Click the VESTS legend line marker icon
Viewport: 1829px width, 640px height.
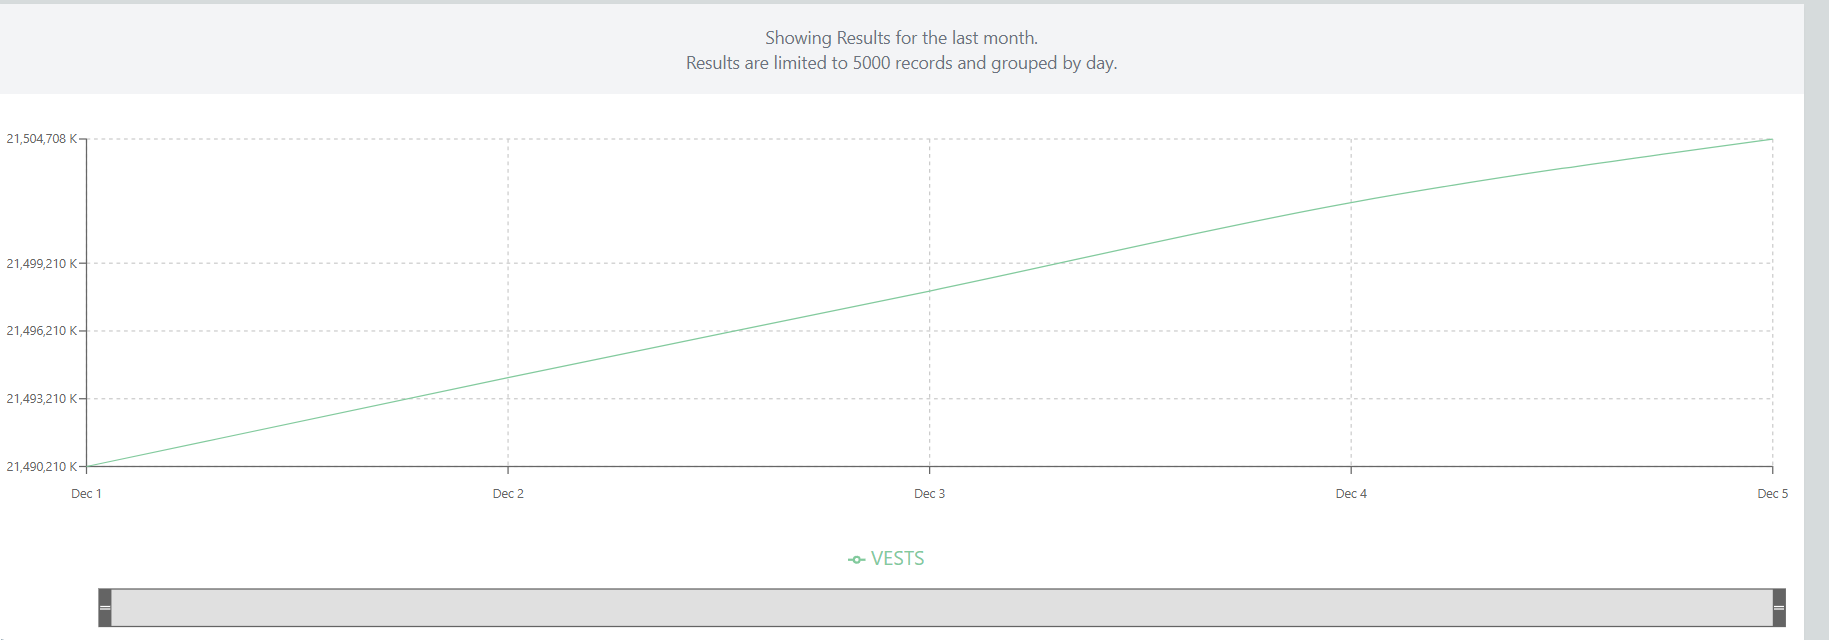coord(856,560)
